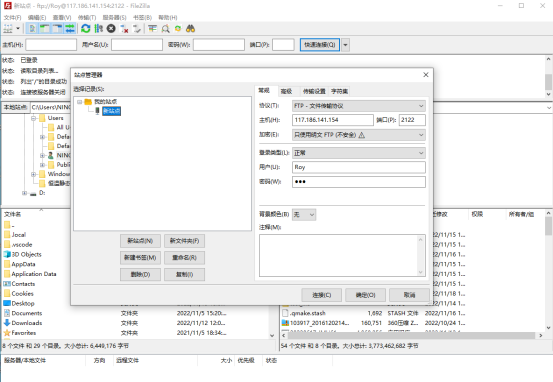Click the site 密码(W) password field

[359, 182]
